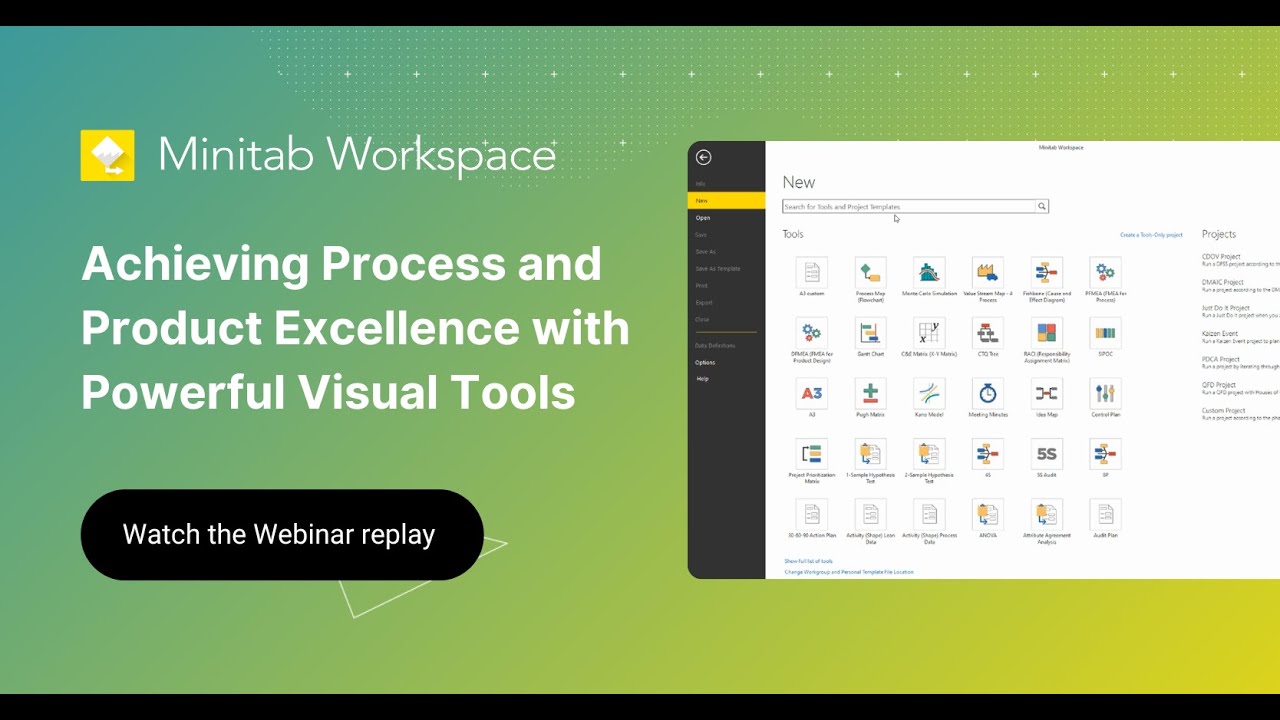The width and height of the screenshot is (1280, 720).
Task: Click Change Workgroup and Personal Template link
Action: click(x=849, y=572)
